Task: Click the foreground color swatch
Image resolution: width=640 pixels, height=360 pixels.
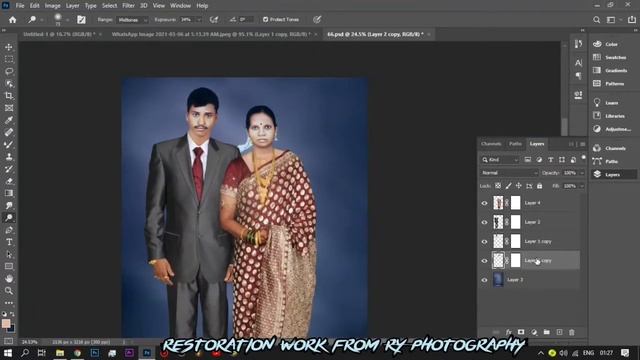Action: click(6, 324)
